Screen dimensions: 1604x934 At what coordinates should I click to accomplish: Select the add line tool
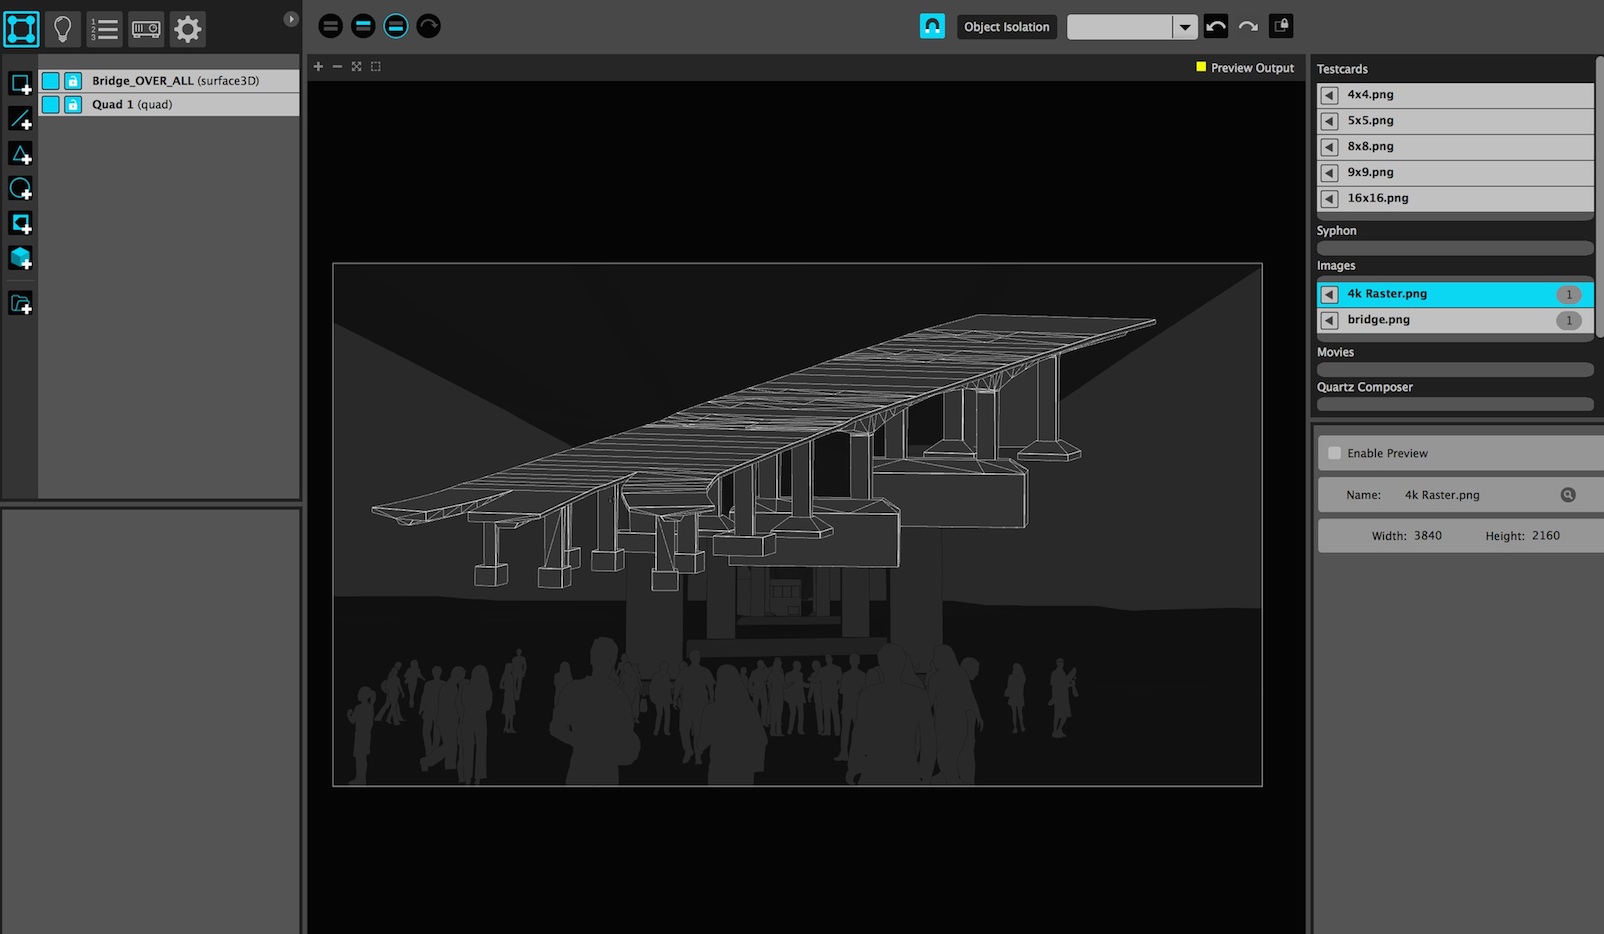pyautogui.click(x=20, y=120)
